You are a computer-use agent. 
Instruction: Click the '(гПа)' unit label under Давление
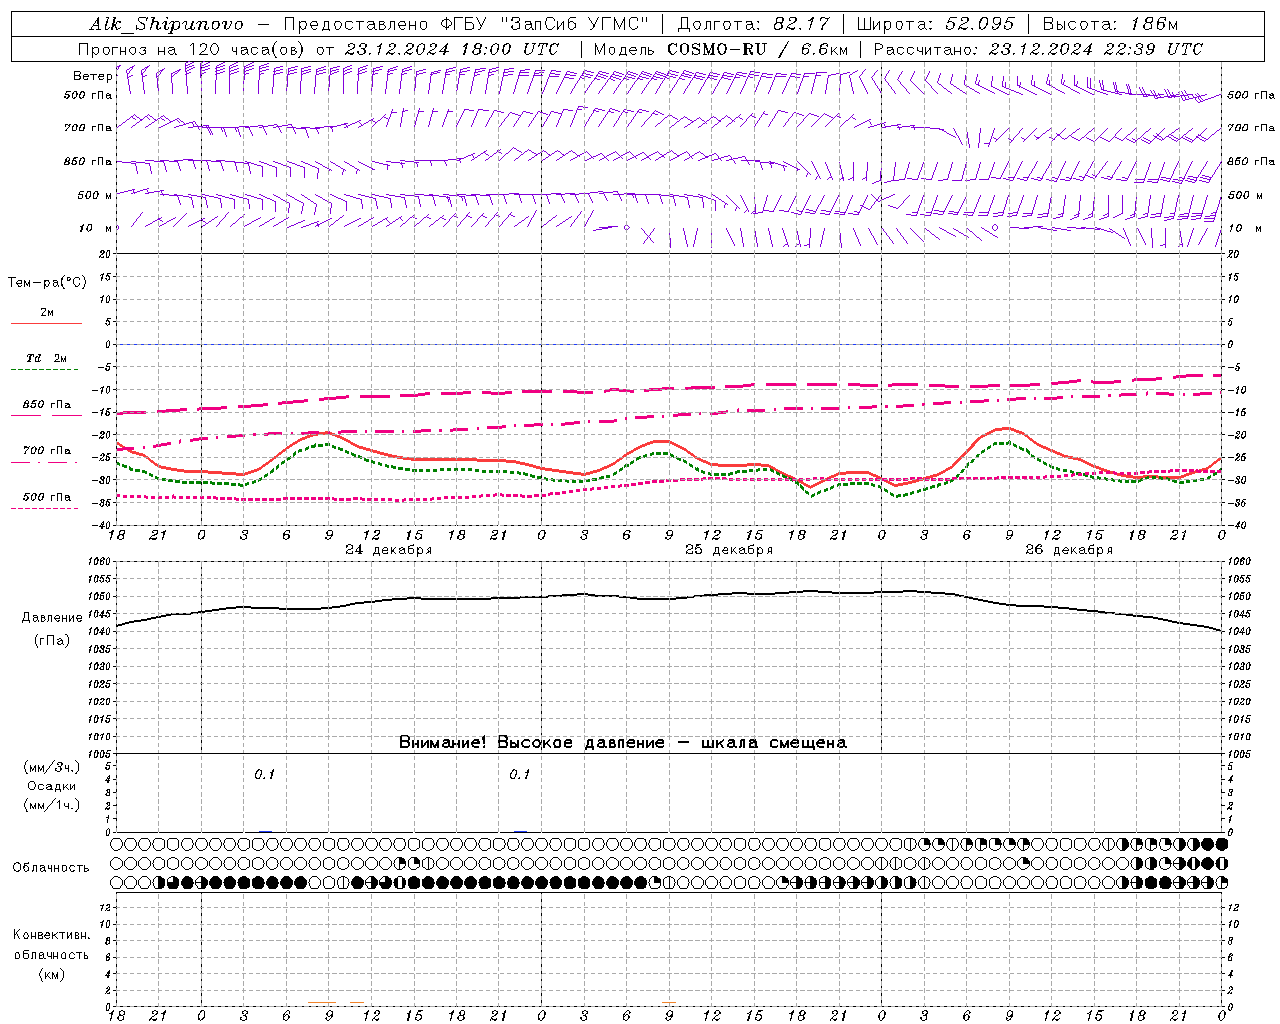point(52,641)
